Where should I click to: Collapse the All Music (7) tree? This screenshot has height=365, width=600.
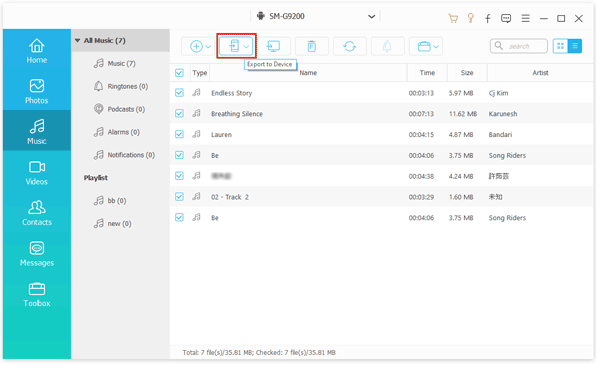[77, 41]
